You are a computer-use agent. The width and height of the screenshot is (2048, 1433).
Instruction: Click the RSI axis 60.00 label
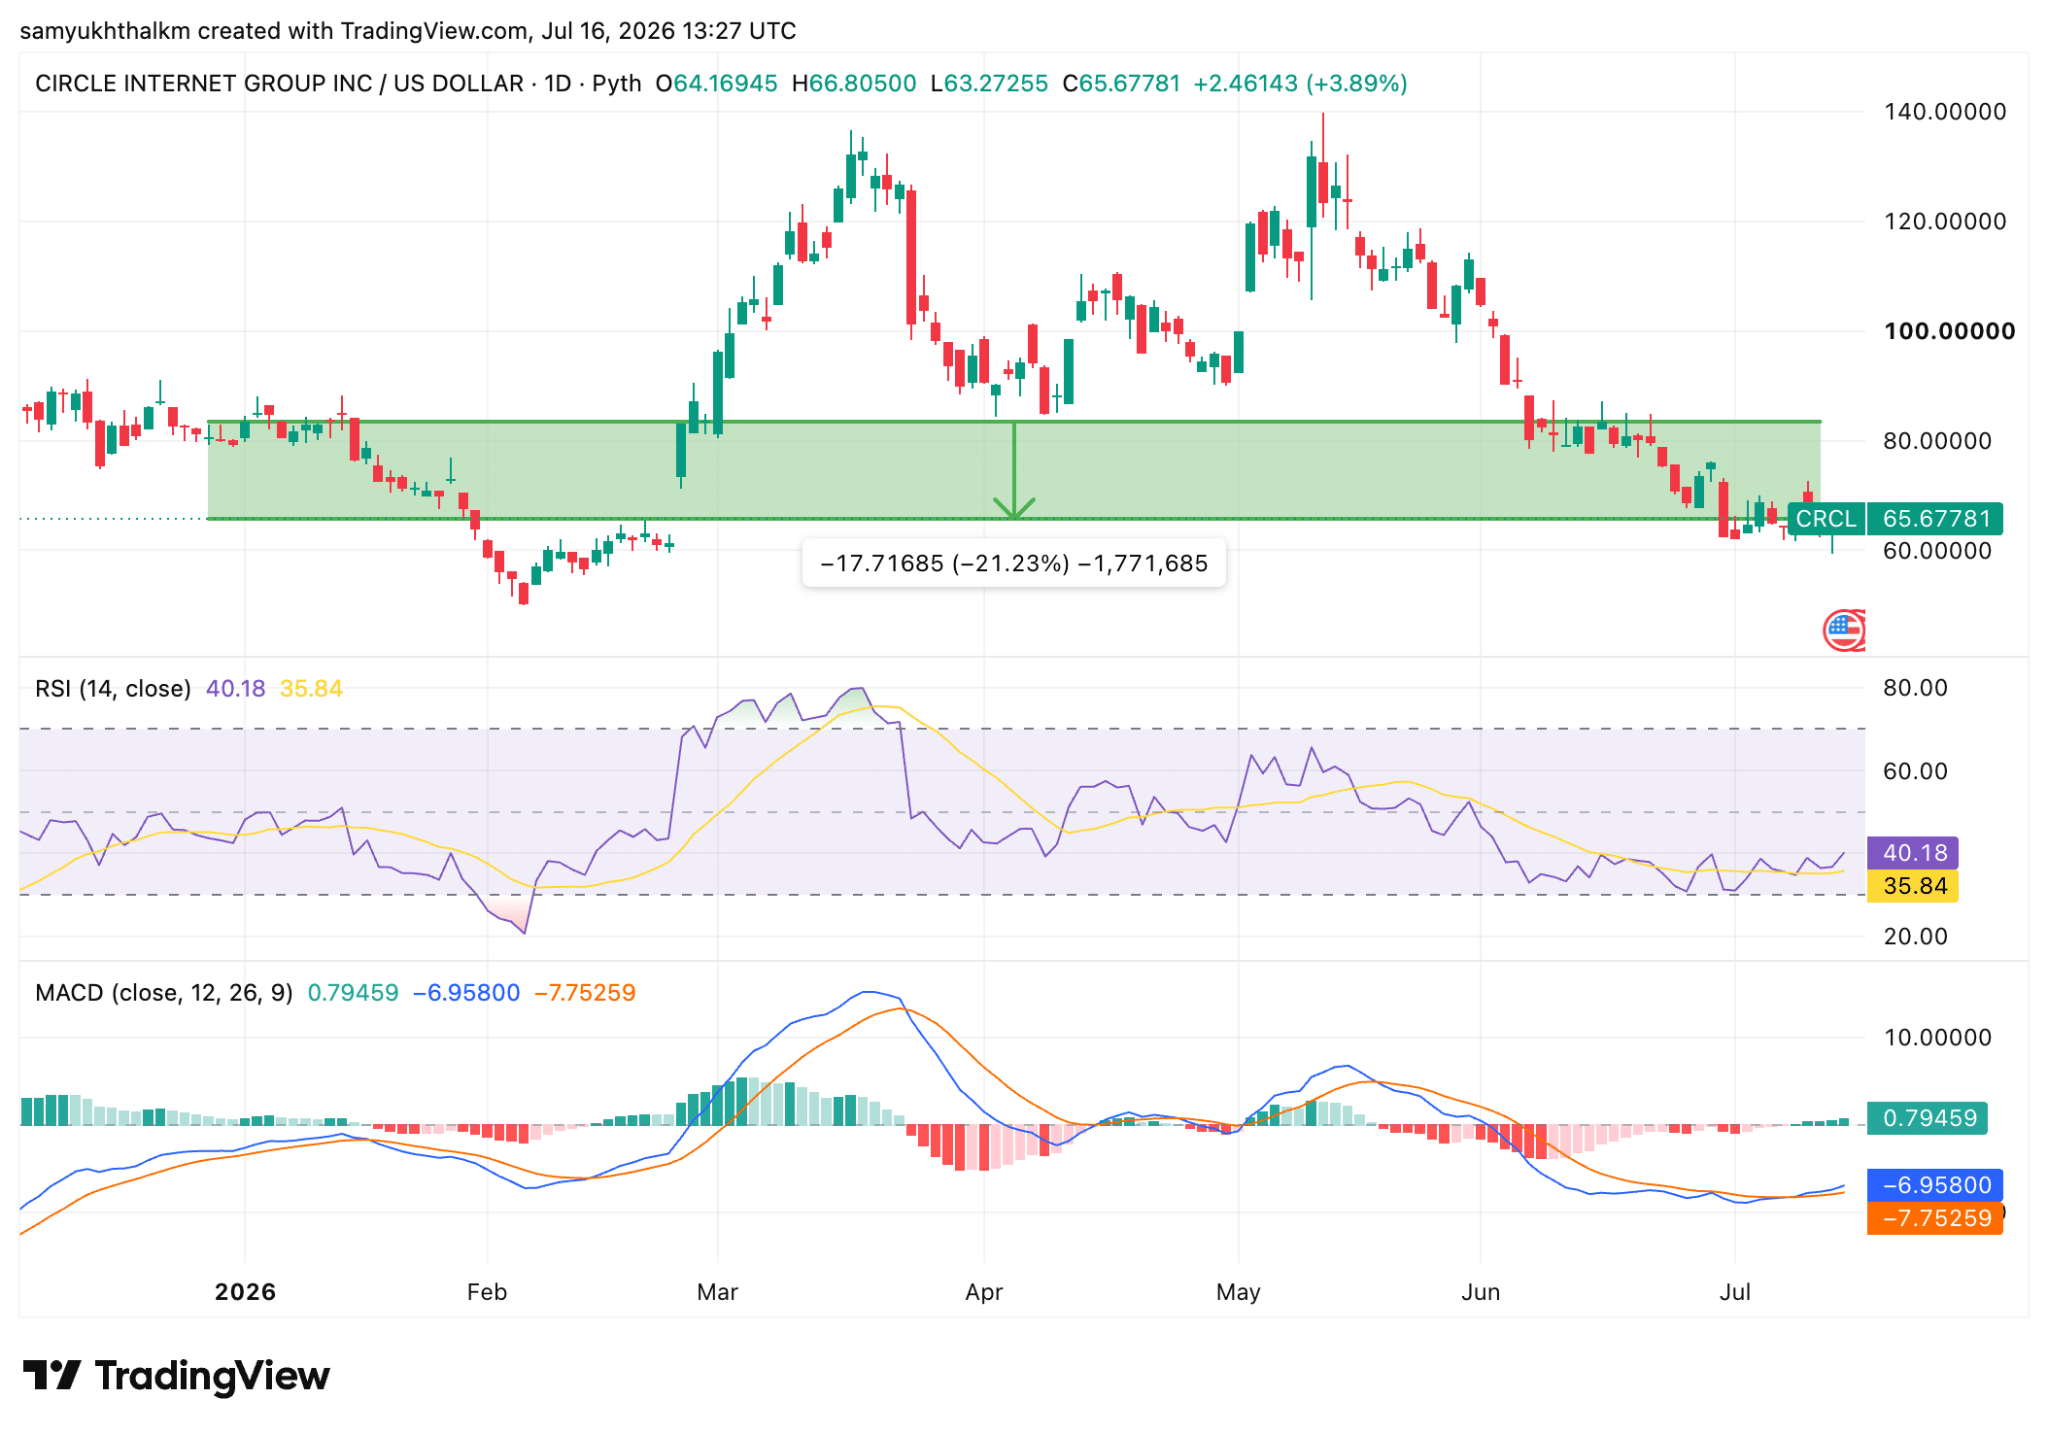click(x=1915, y=771)
